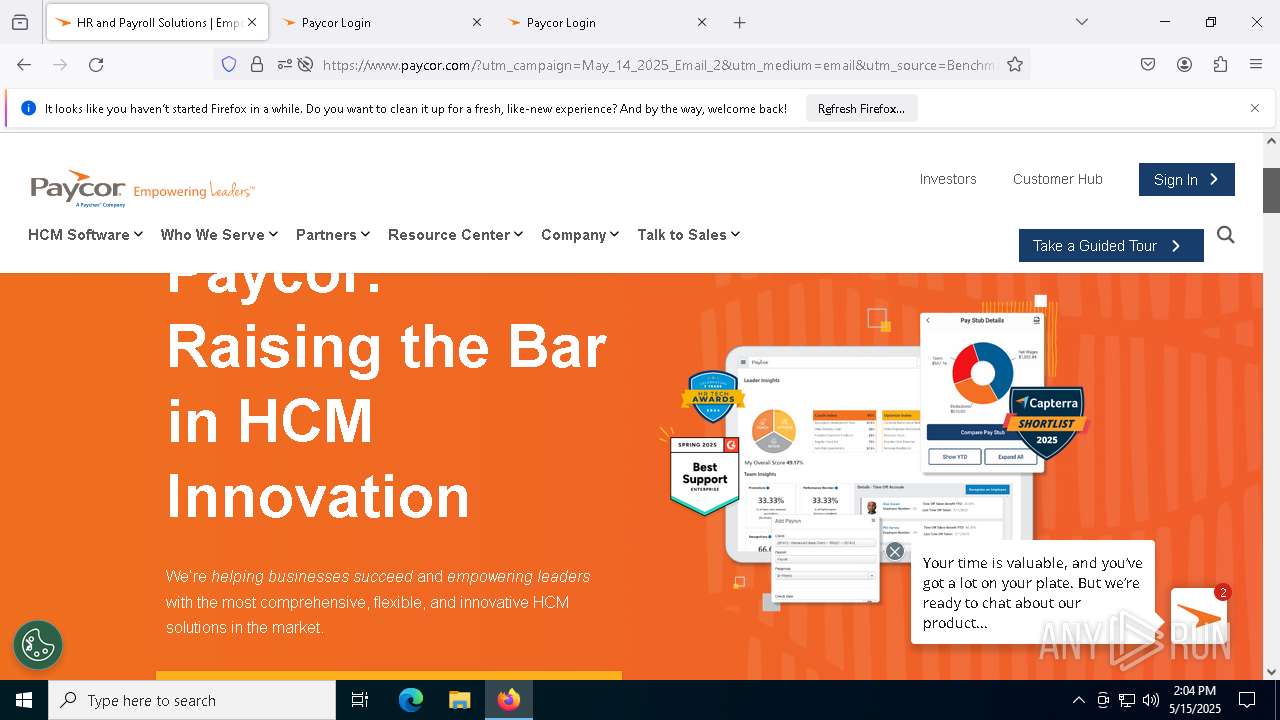This screenshot has width=1280, height=720.
Task: Launch Microsoft Edge from taskbar
Action: click(x=411, y=700)
